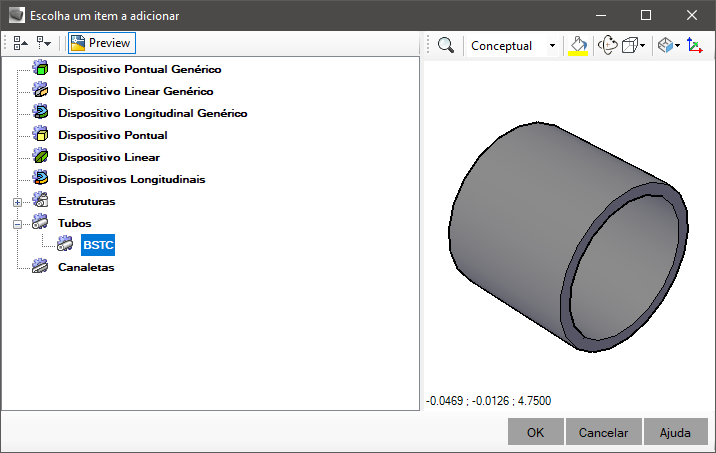Maximize the dialog window

point(646,15)
